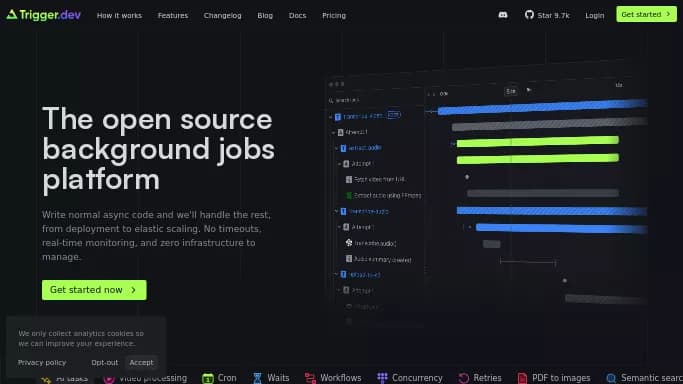This screenshot has height=384, width=683.
Task: Select the Workflows icon tab
Action: 333,378
